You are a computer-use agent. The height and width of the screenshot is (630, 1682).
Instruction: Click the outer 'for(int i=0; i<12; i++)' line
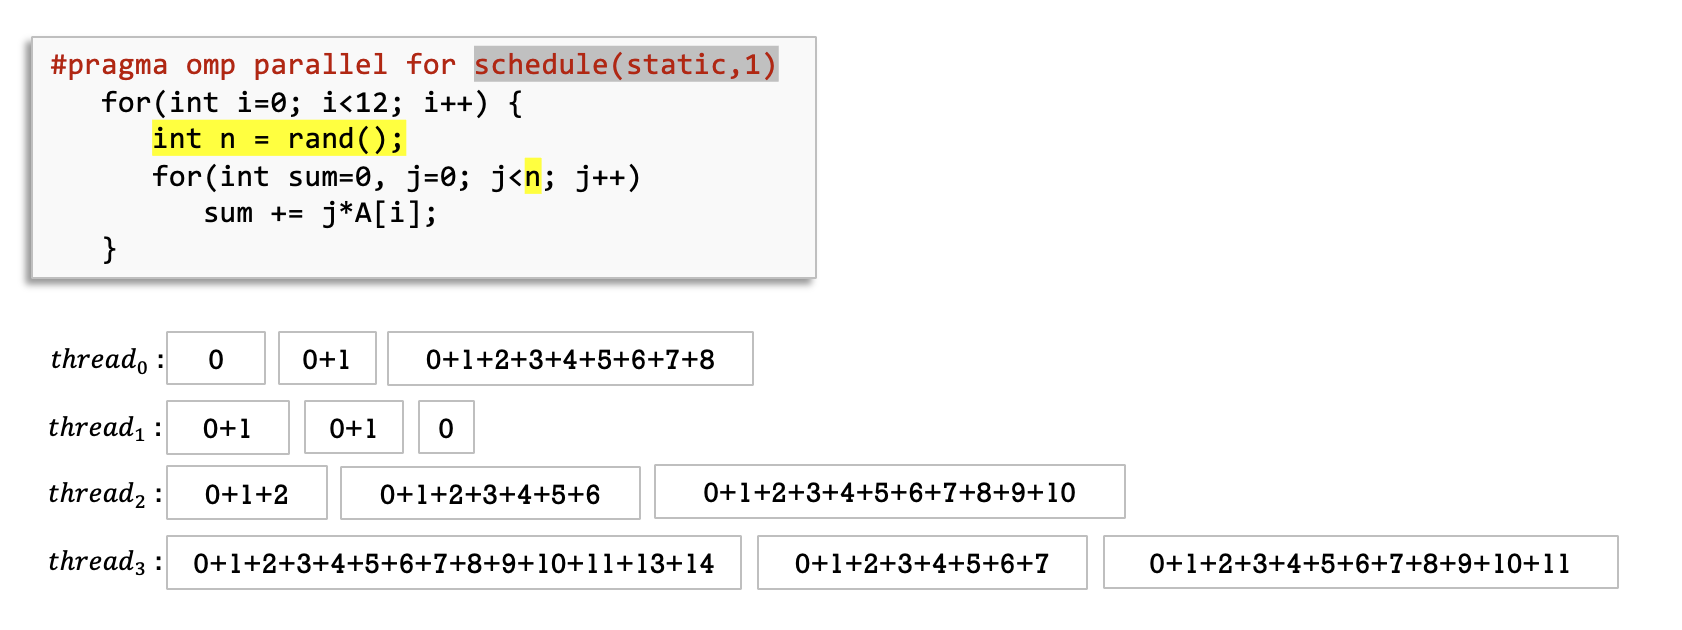311,102
